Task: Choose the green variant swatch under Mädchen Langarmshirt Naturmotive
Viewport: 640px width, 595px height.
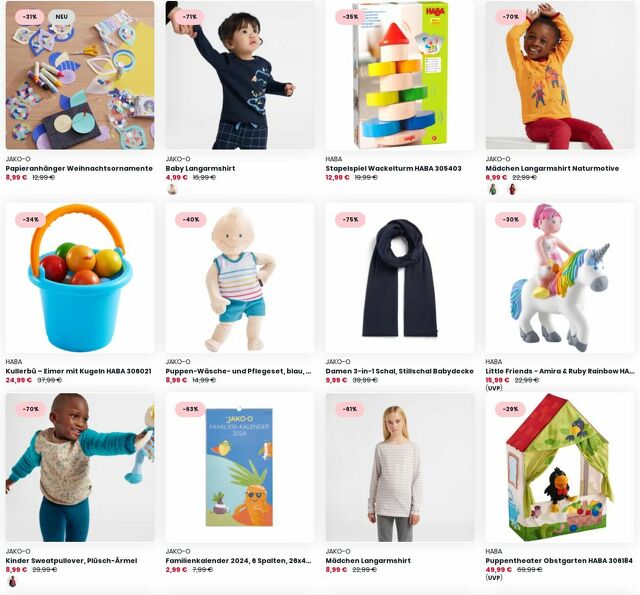Action: point(493,189)
